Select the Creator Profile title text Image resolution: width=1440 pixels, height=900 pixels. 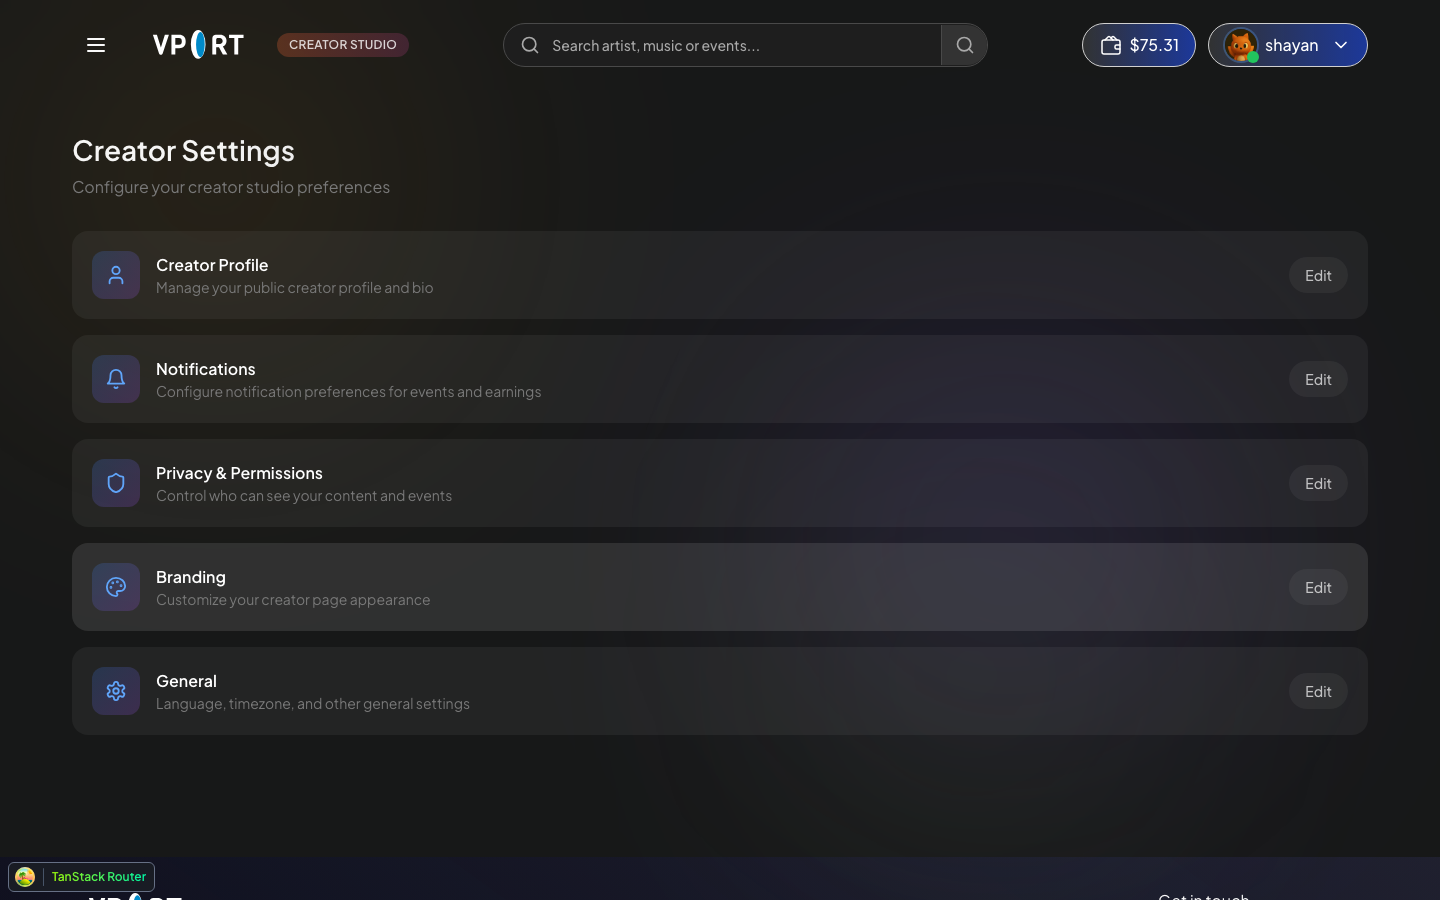pos(212,265)
